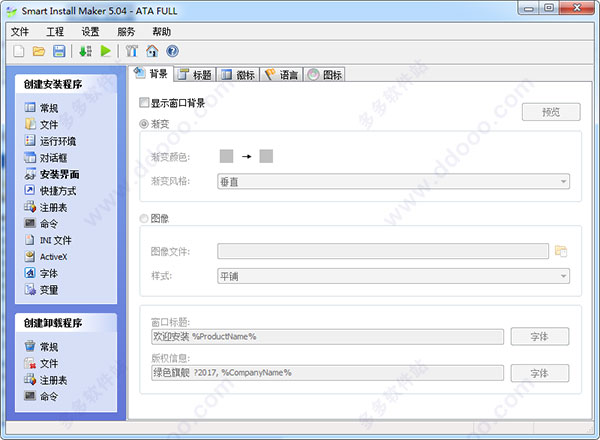Viewport: 600px width, 440px height.
Task: Switch to the 语言 tab
Action: coord(282,75)
